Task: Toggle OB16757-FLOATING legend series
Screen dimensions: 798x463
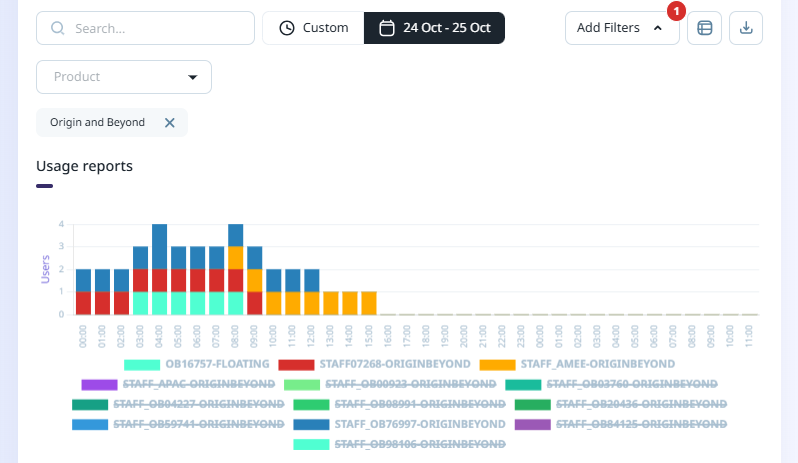Action: tap(216, 364)
